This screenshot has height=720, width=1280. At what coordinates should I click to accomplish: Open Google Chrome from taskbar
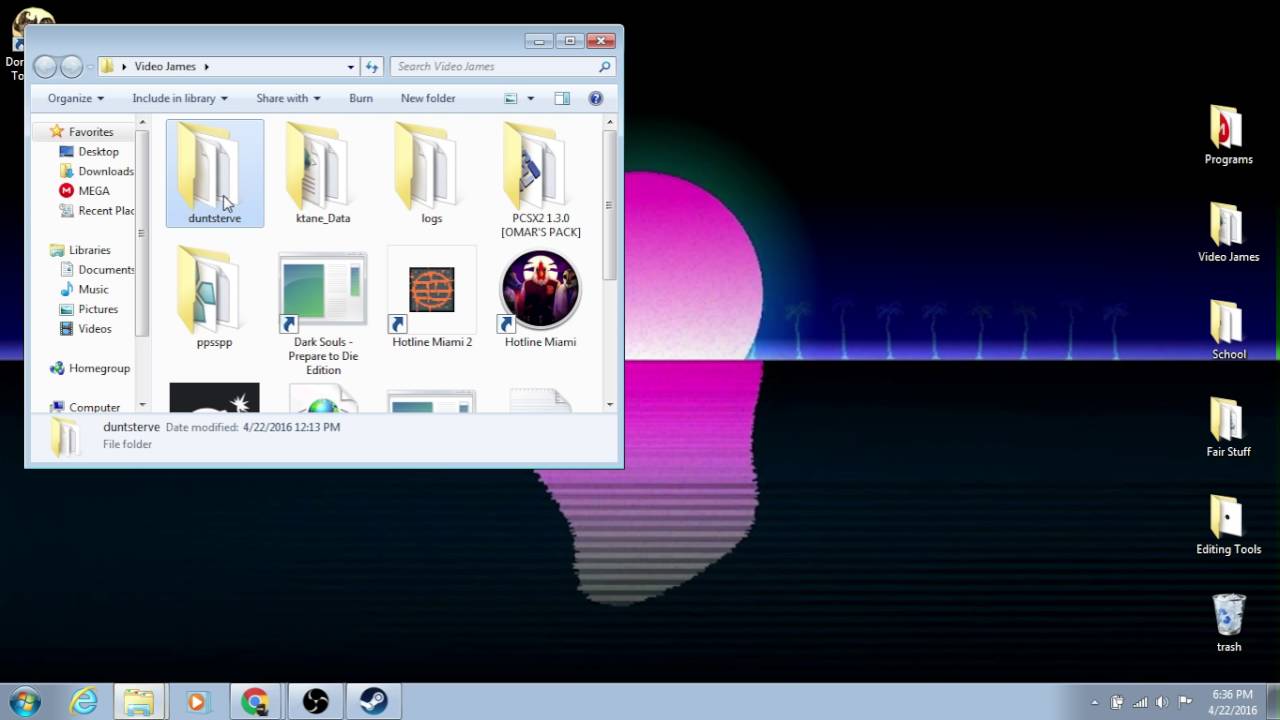tap(255, 701)
